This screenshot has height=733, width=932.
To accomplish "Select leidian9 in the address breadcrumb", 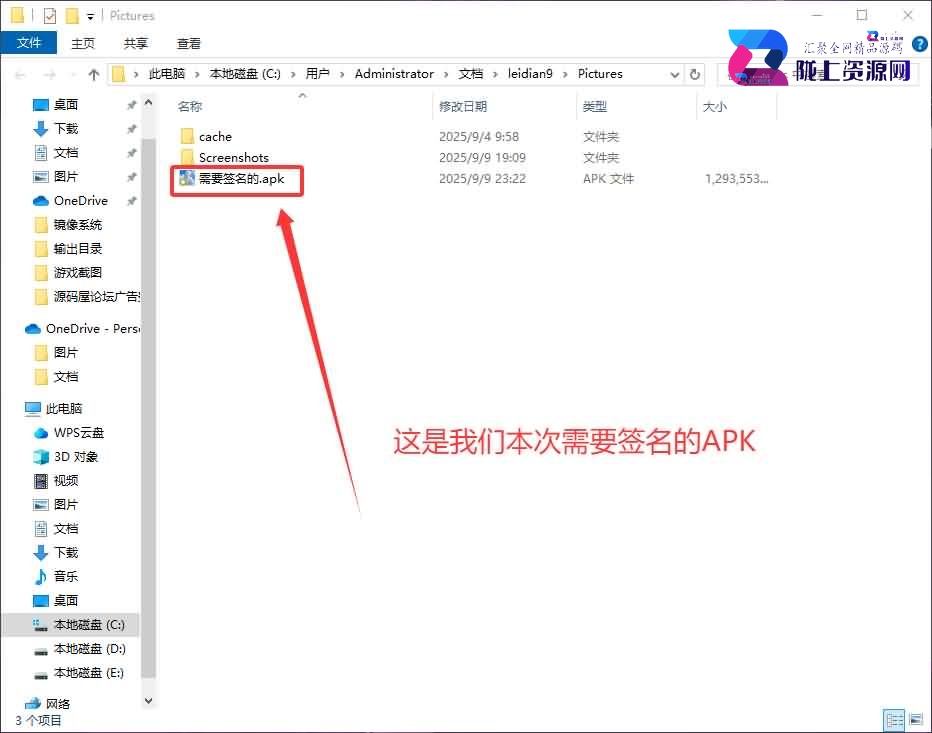I will coord(530,74).
